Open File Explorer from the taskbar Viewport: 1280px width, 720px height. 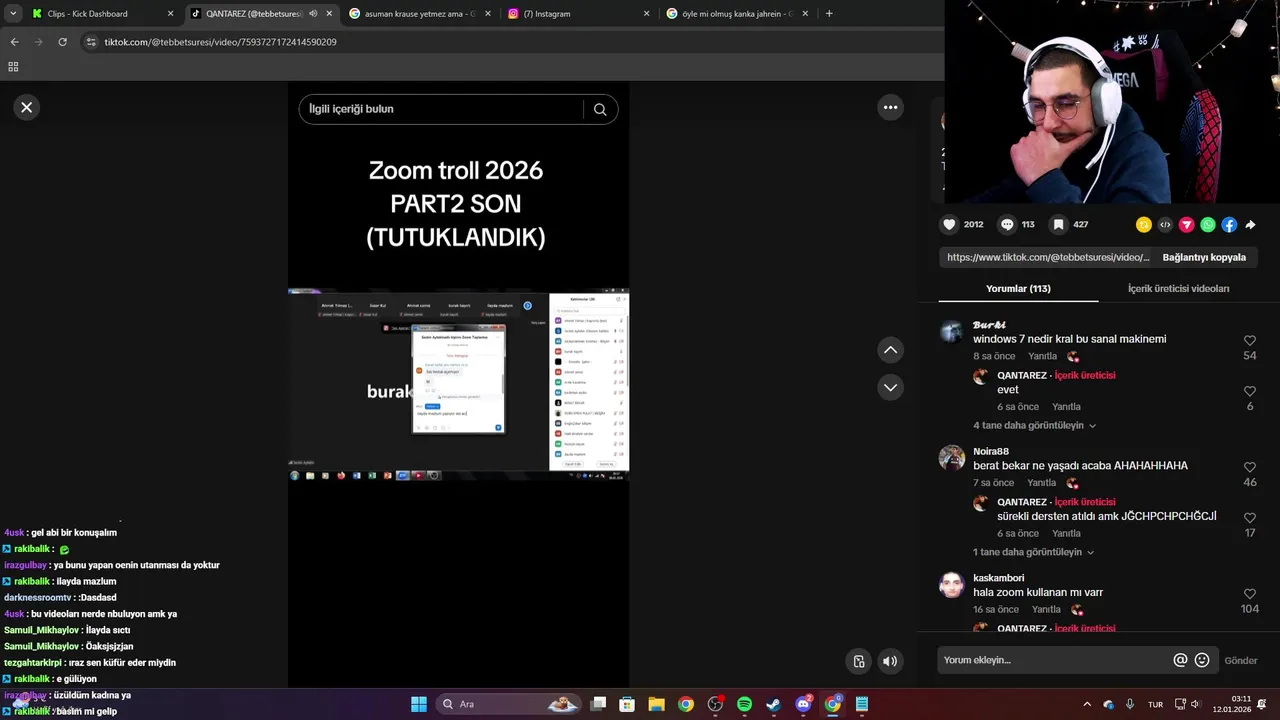[x=656, y=704]
